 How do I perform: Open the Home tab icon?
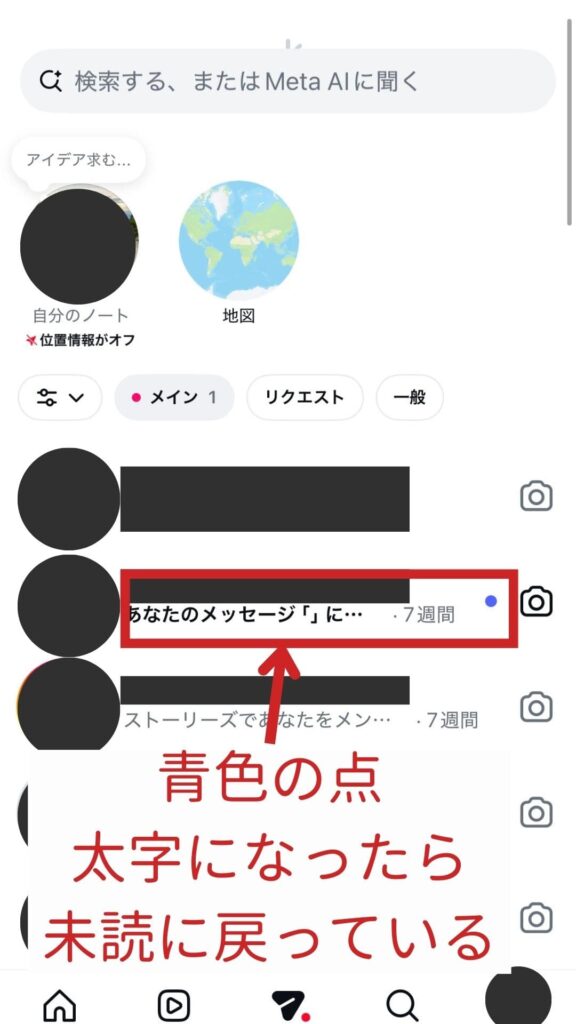pyautogui.click(x=59, y=1004)
